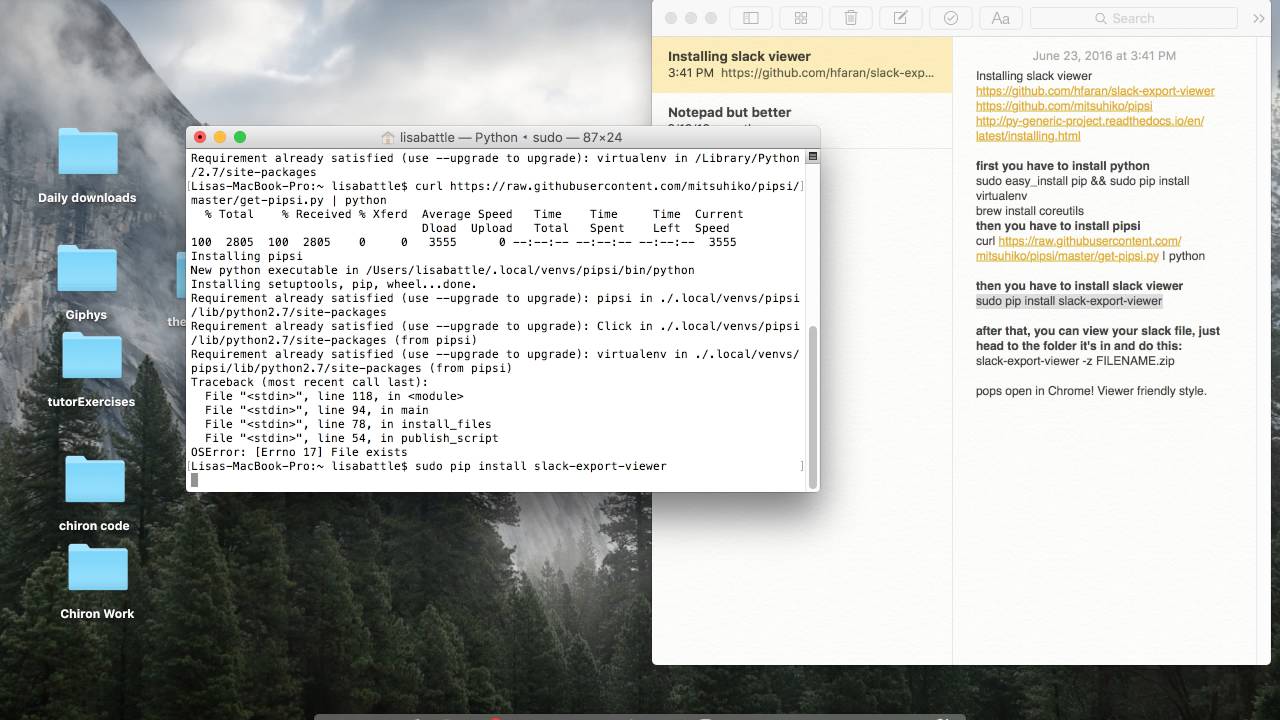Click the 'sudo pip install slack-export-viewer' command in Terminal
The height and width of the screenshot is (720, 1280).
tap(540, 466)
